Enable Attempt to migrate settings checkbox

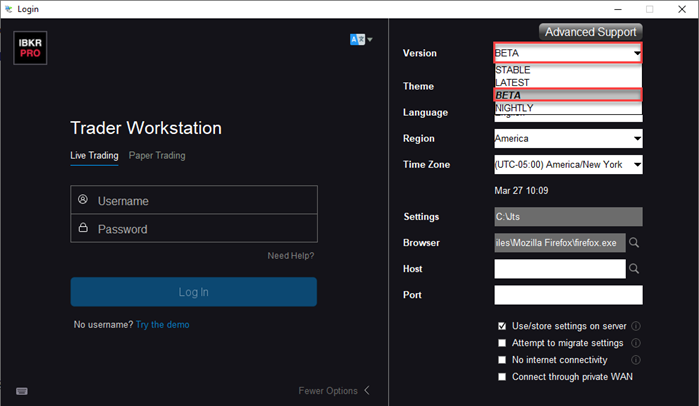[502, 343]
